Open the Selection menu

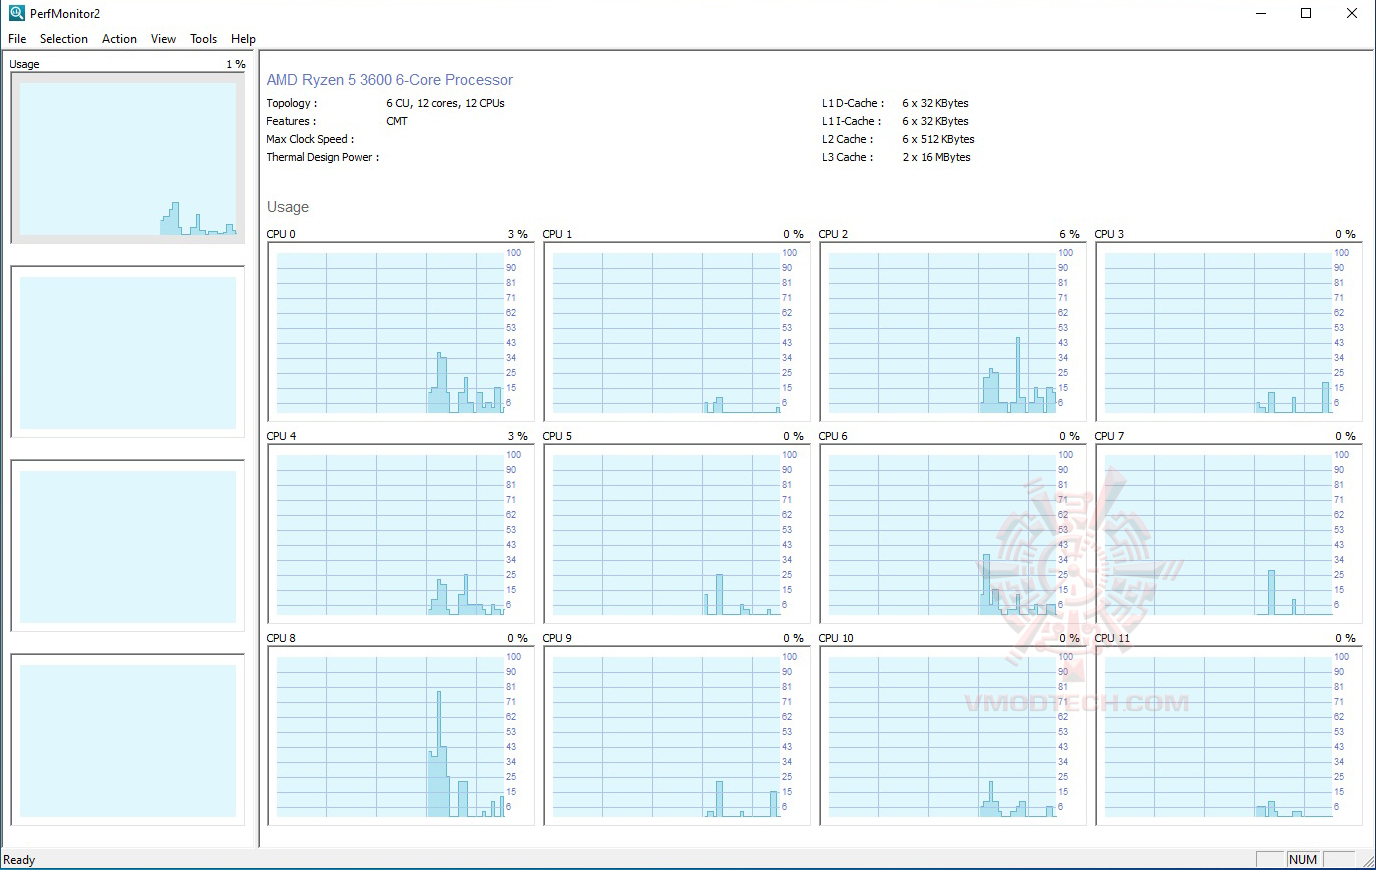point(64,39)
